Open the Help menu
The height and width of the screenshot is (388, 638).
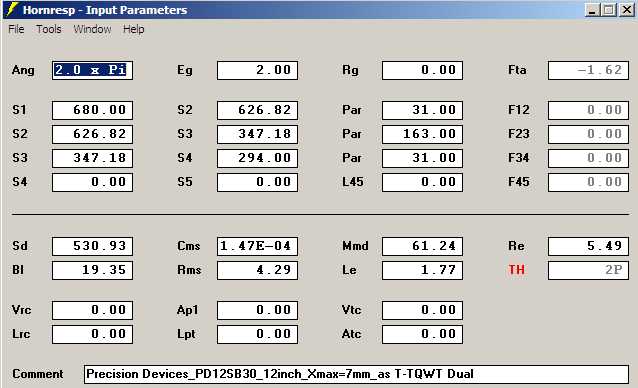tap(134, 29)
